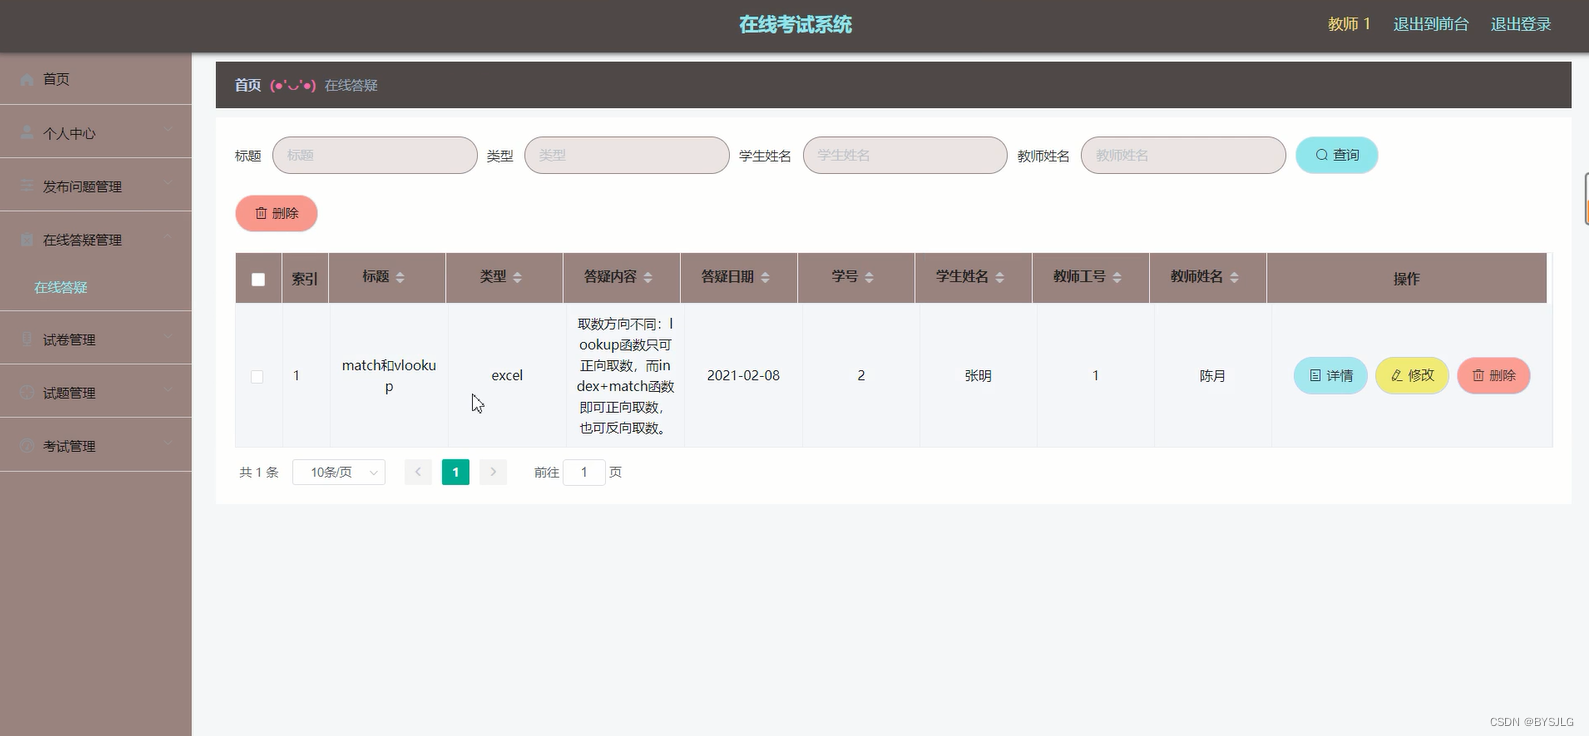This screenshot has width=1589, height=736.
Task: Sort by 类型 column arrows
Action: [x=517, y=277]
